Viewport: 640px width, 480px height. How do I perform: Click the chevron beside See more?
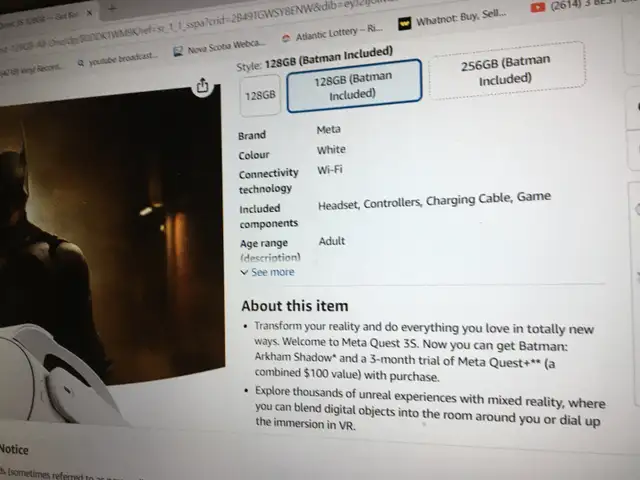point(244,272)
